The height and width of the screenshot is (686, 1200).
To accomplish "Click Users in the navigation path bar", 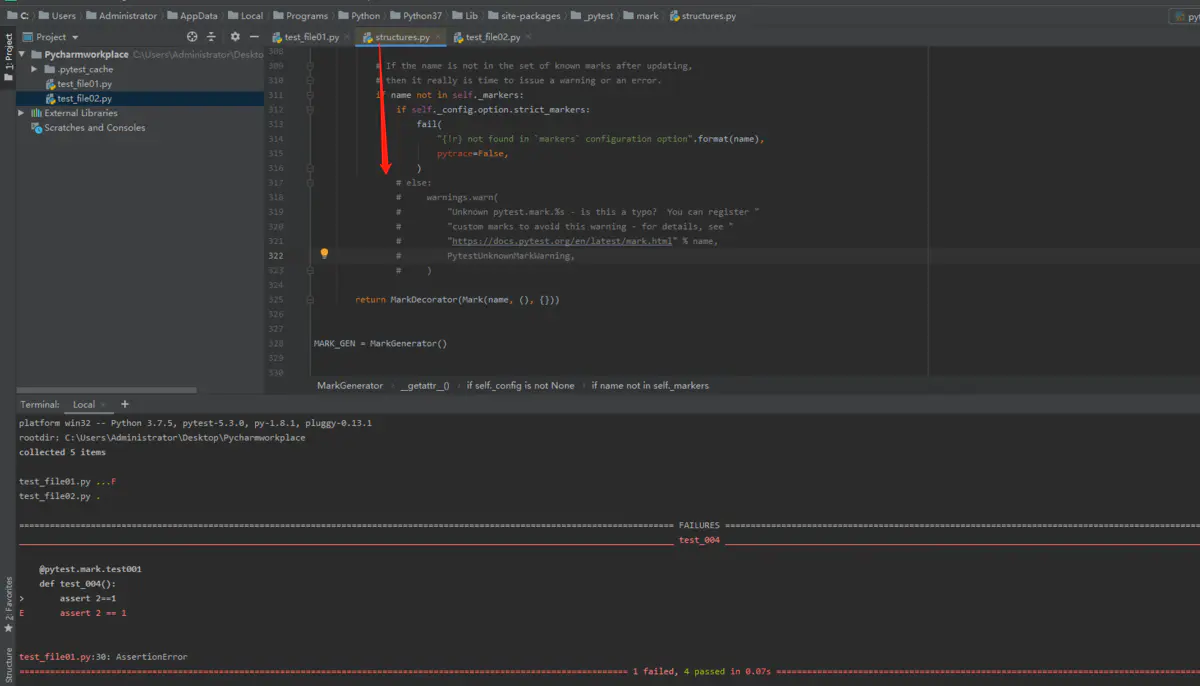I will (x=63, y=16).
